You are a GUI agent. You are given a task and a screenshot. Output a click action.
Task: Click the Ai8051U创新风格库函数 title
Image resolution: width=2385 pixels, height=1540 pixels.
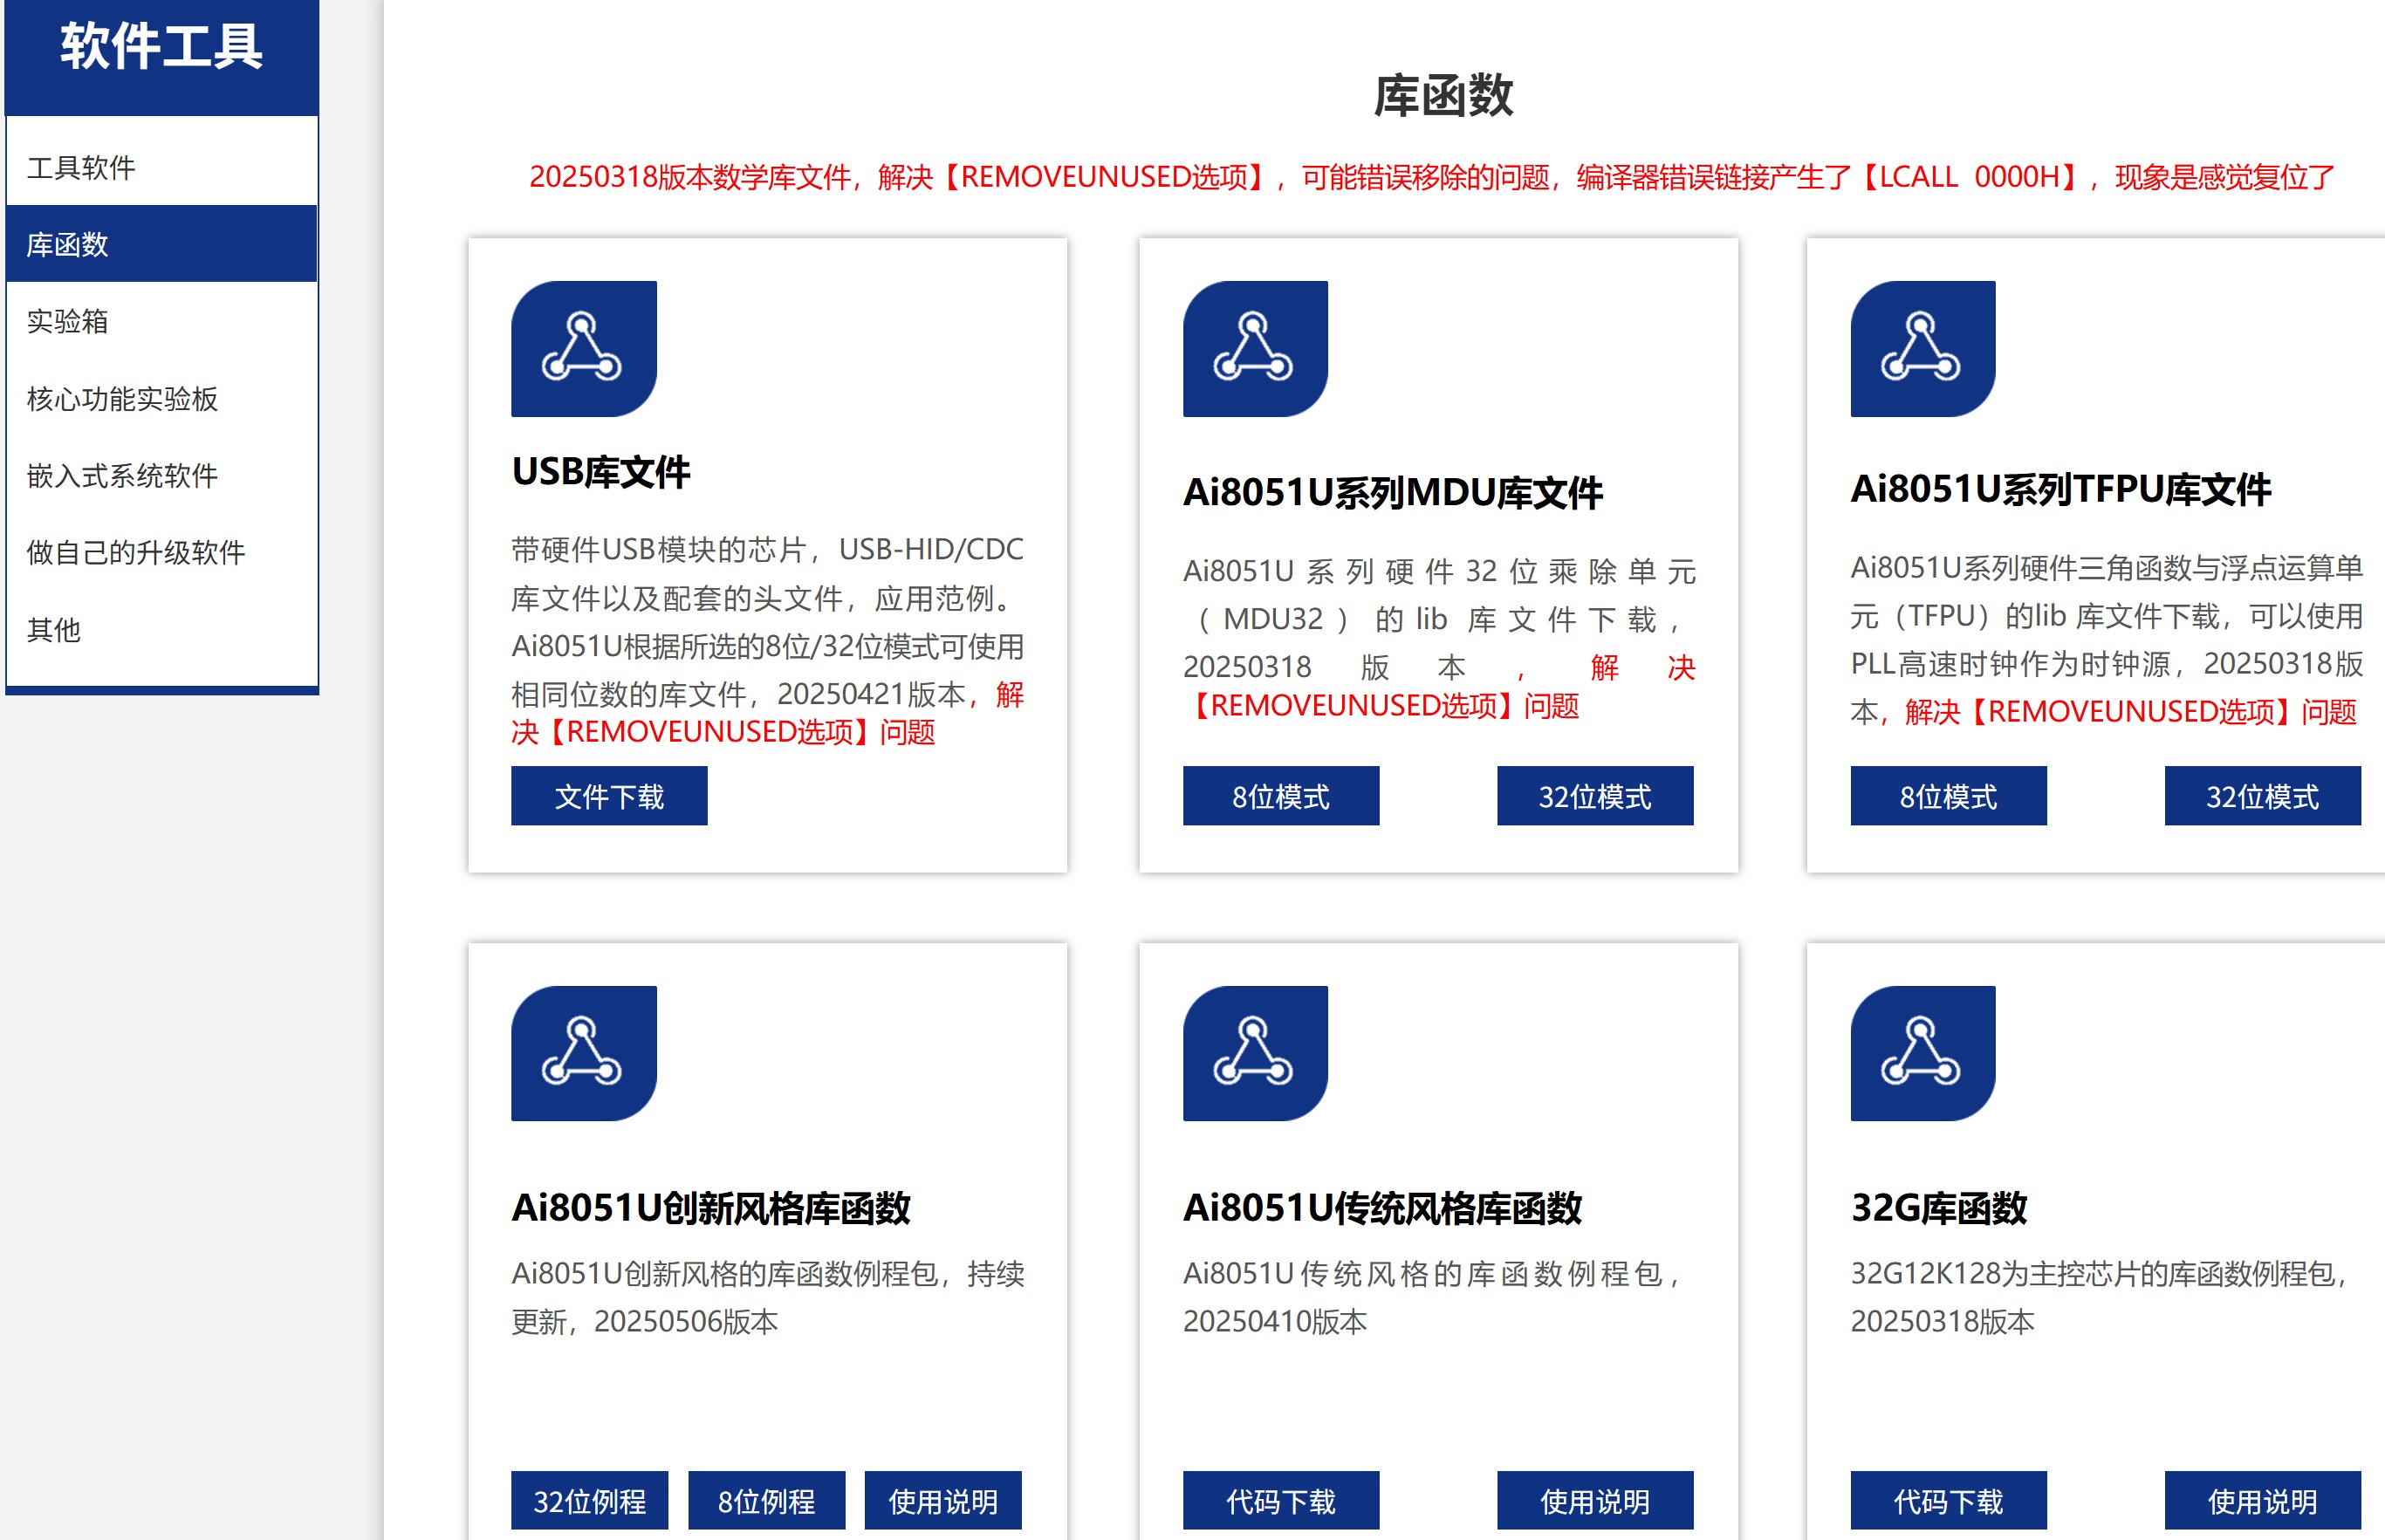[711, 1208]
